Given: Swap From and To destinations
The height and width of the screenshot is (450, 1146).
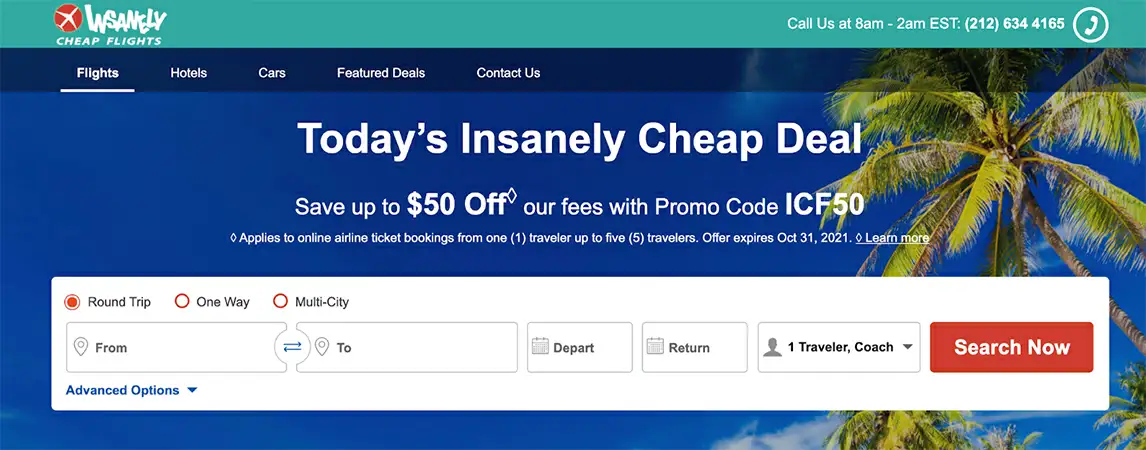Looking at the screenshot, I should click(292, 347).
